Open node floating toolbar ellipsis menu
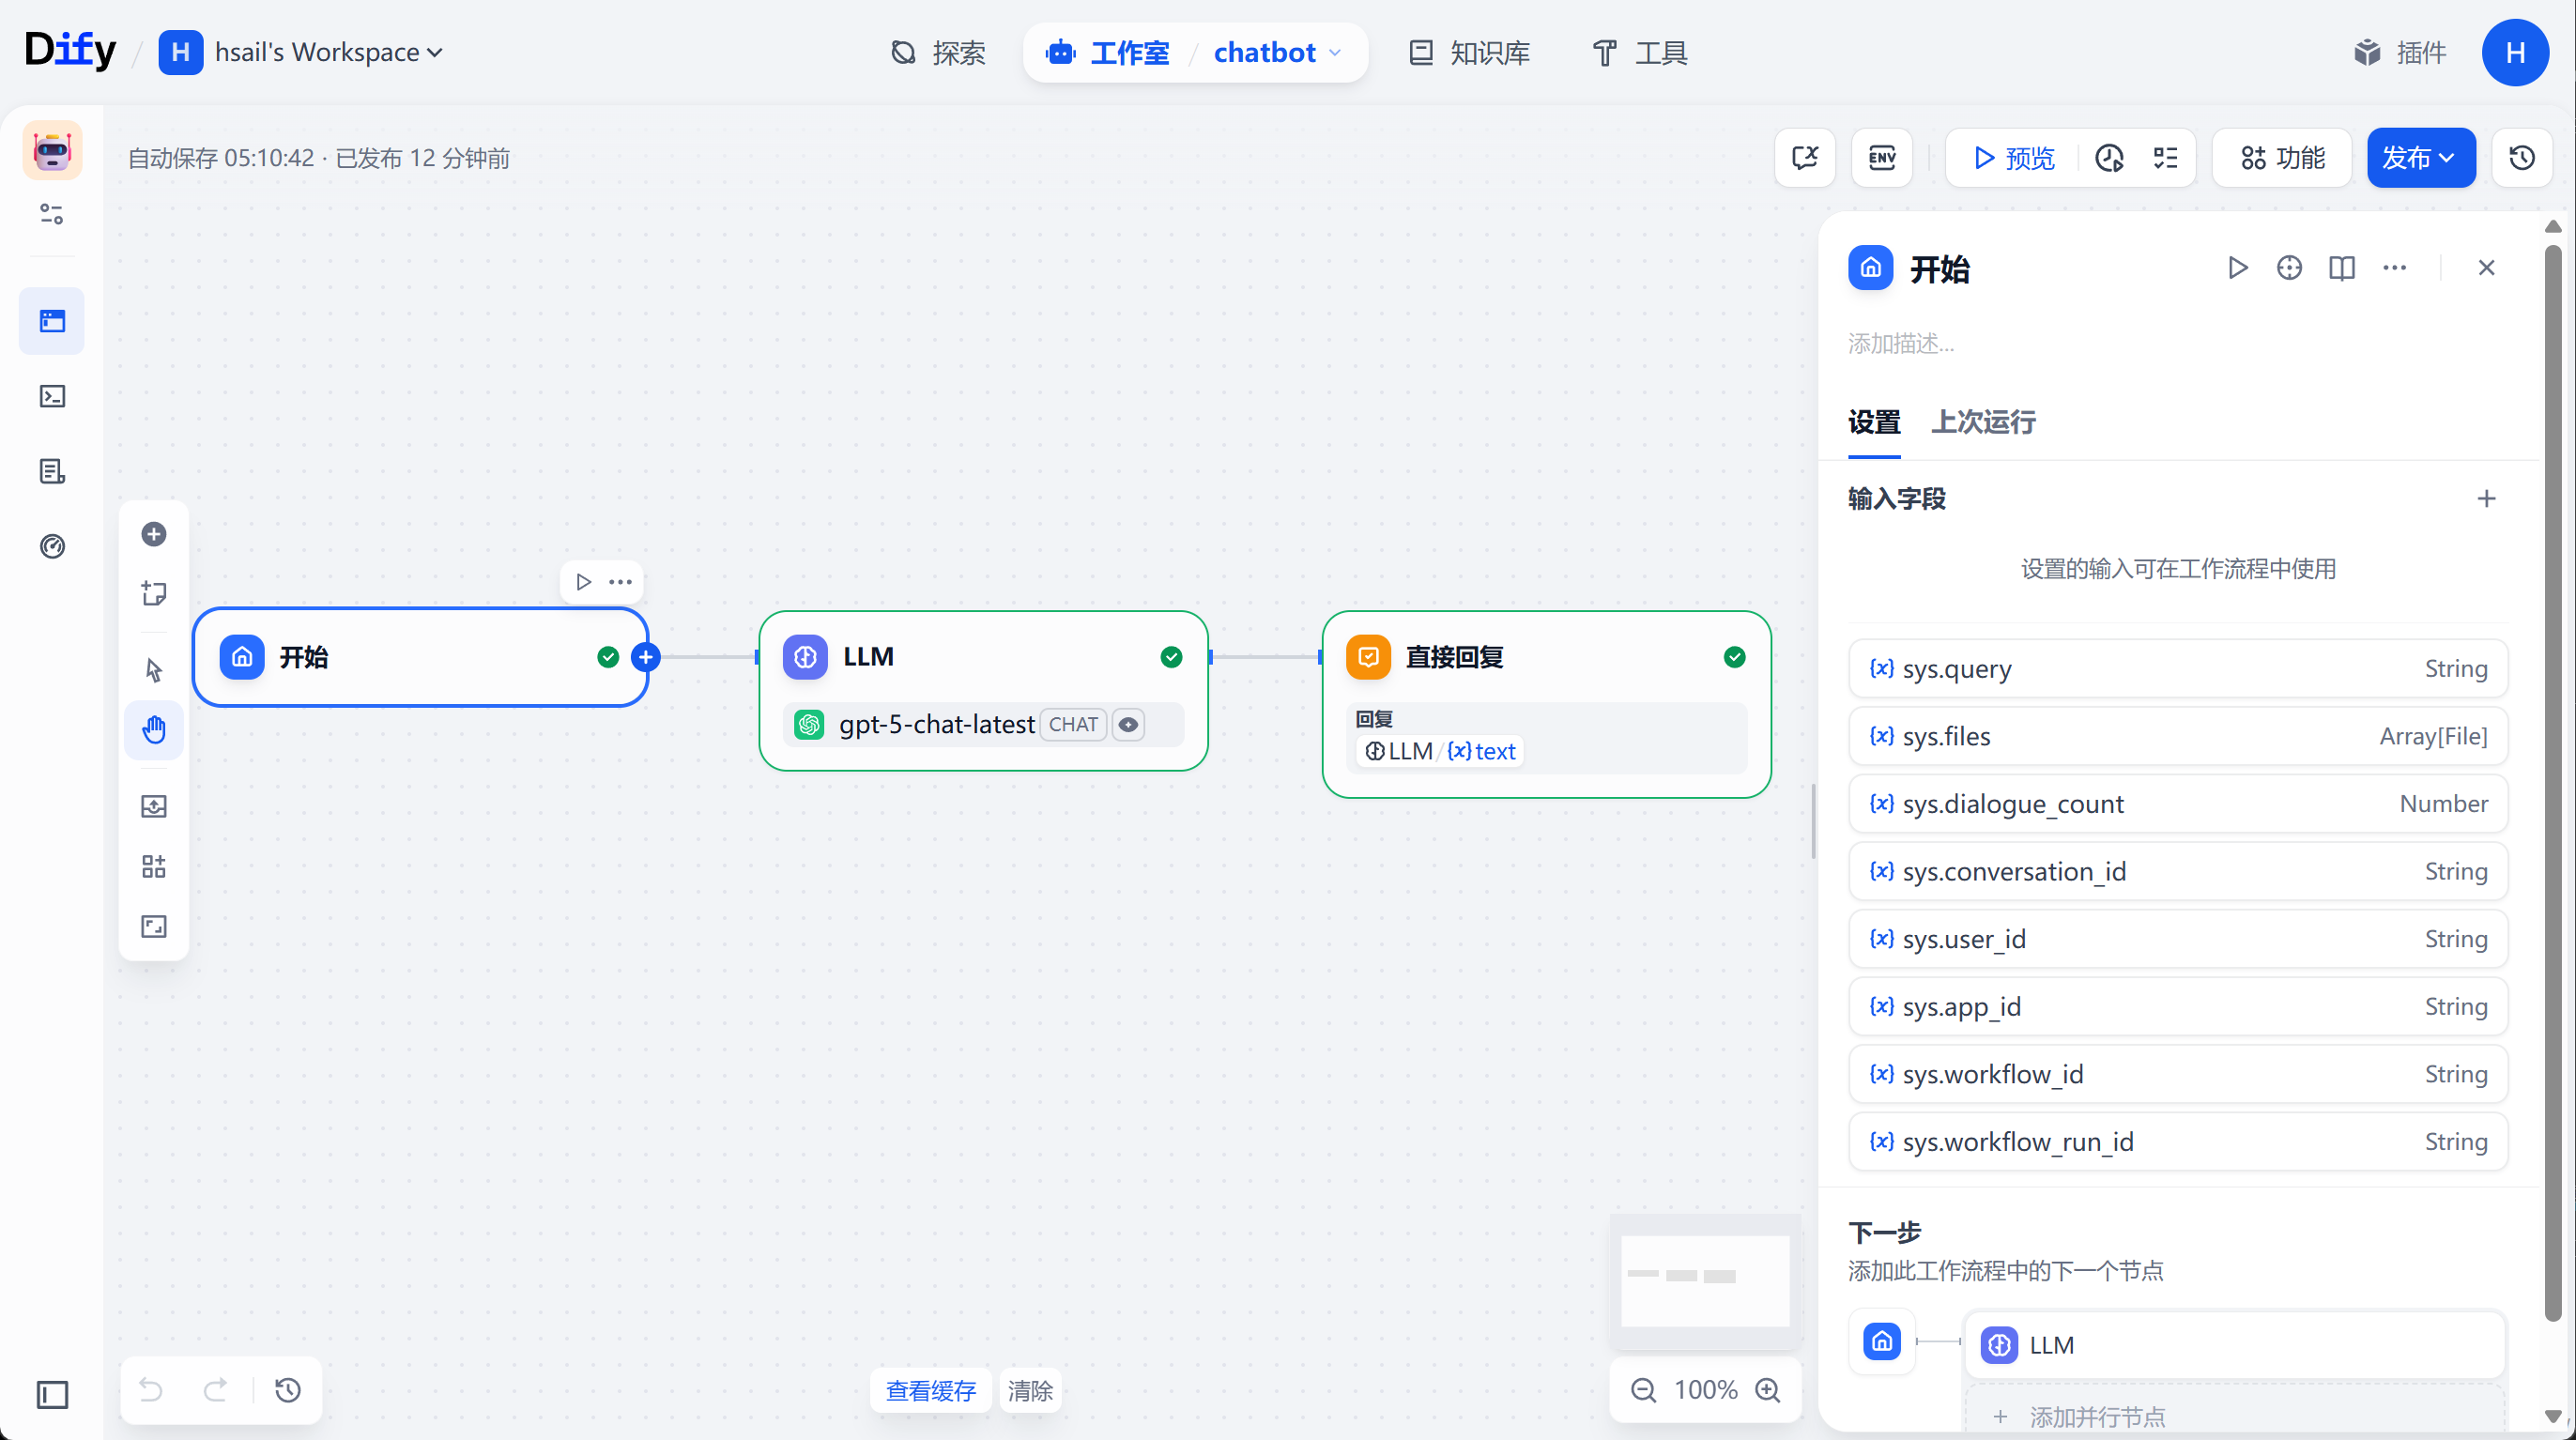This screenshot has height=1440, width=2576. pyautogui.click(x=621, y=582)
